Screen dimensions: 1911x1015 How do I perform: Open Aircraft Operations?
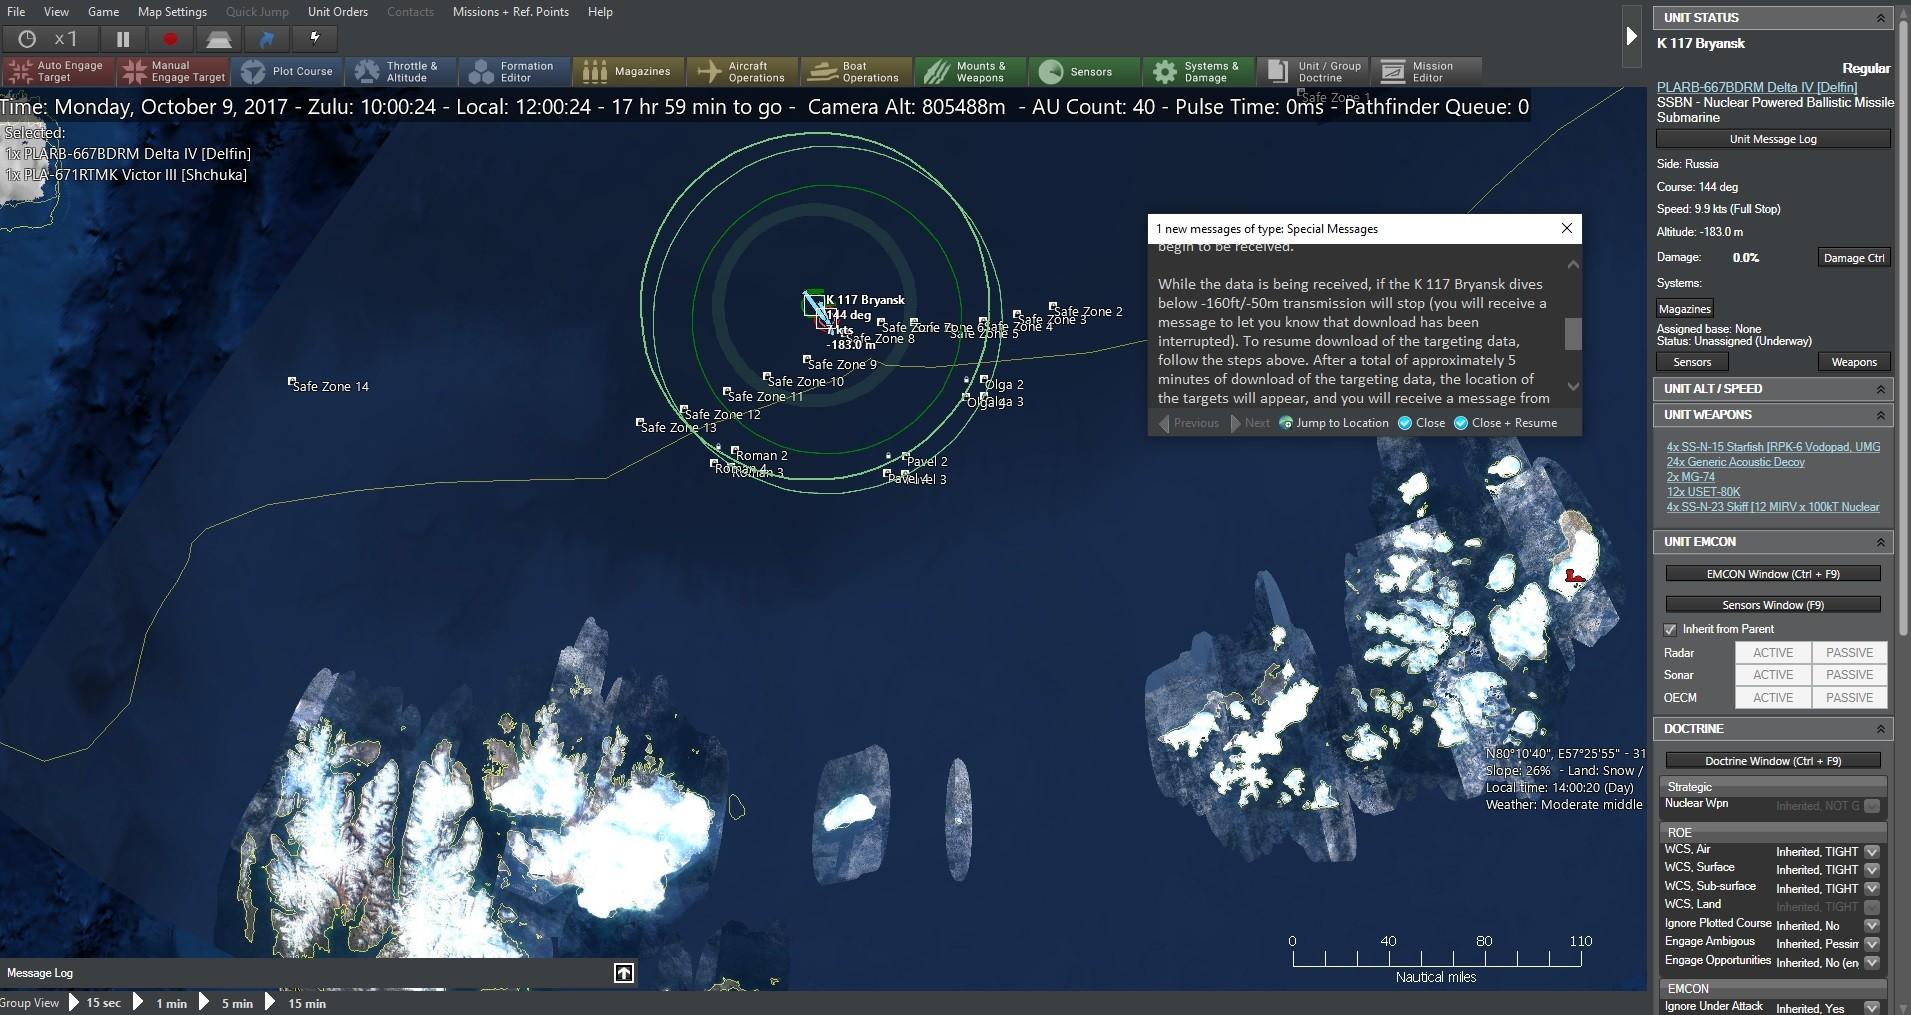coord(742,71)
